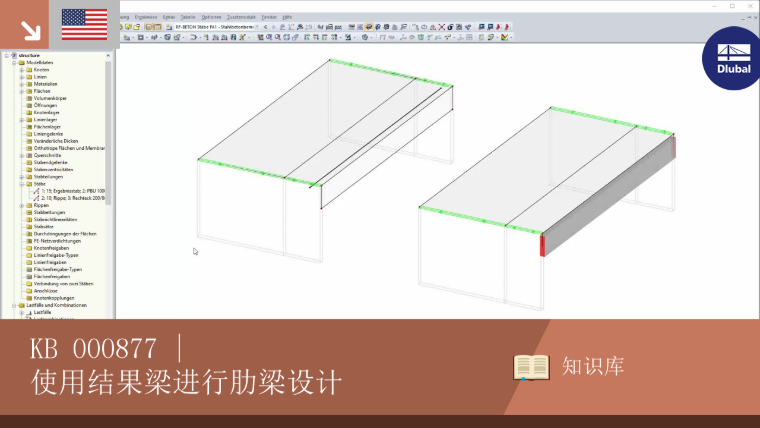The image size is (760, 428).
Task: Click the red X delete toolbar icon
Action: pos(442,27)
